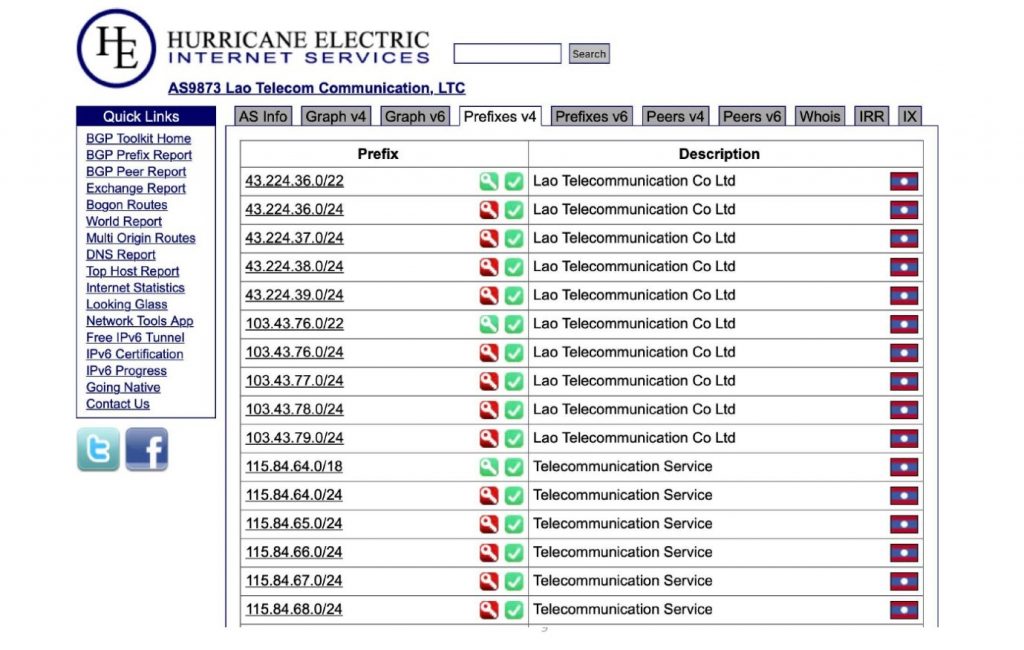Open Top Host Report link

[x=133, y=271]
